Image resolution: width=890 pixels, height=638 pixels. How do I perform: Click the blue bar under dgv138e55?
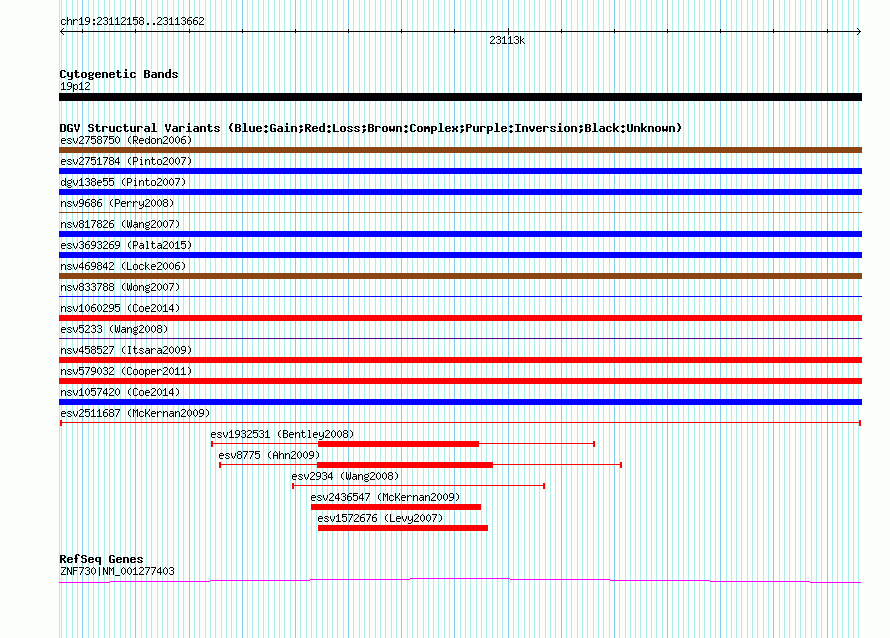pyautogui.click(x=460, y=192)
